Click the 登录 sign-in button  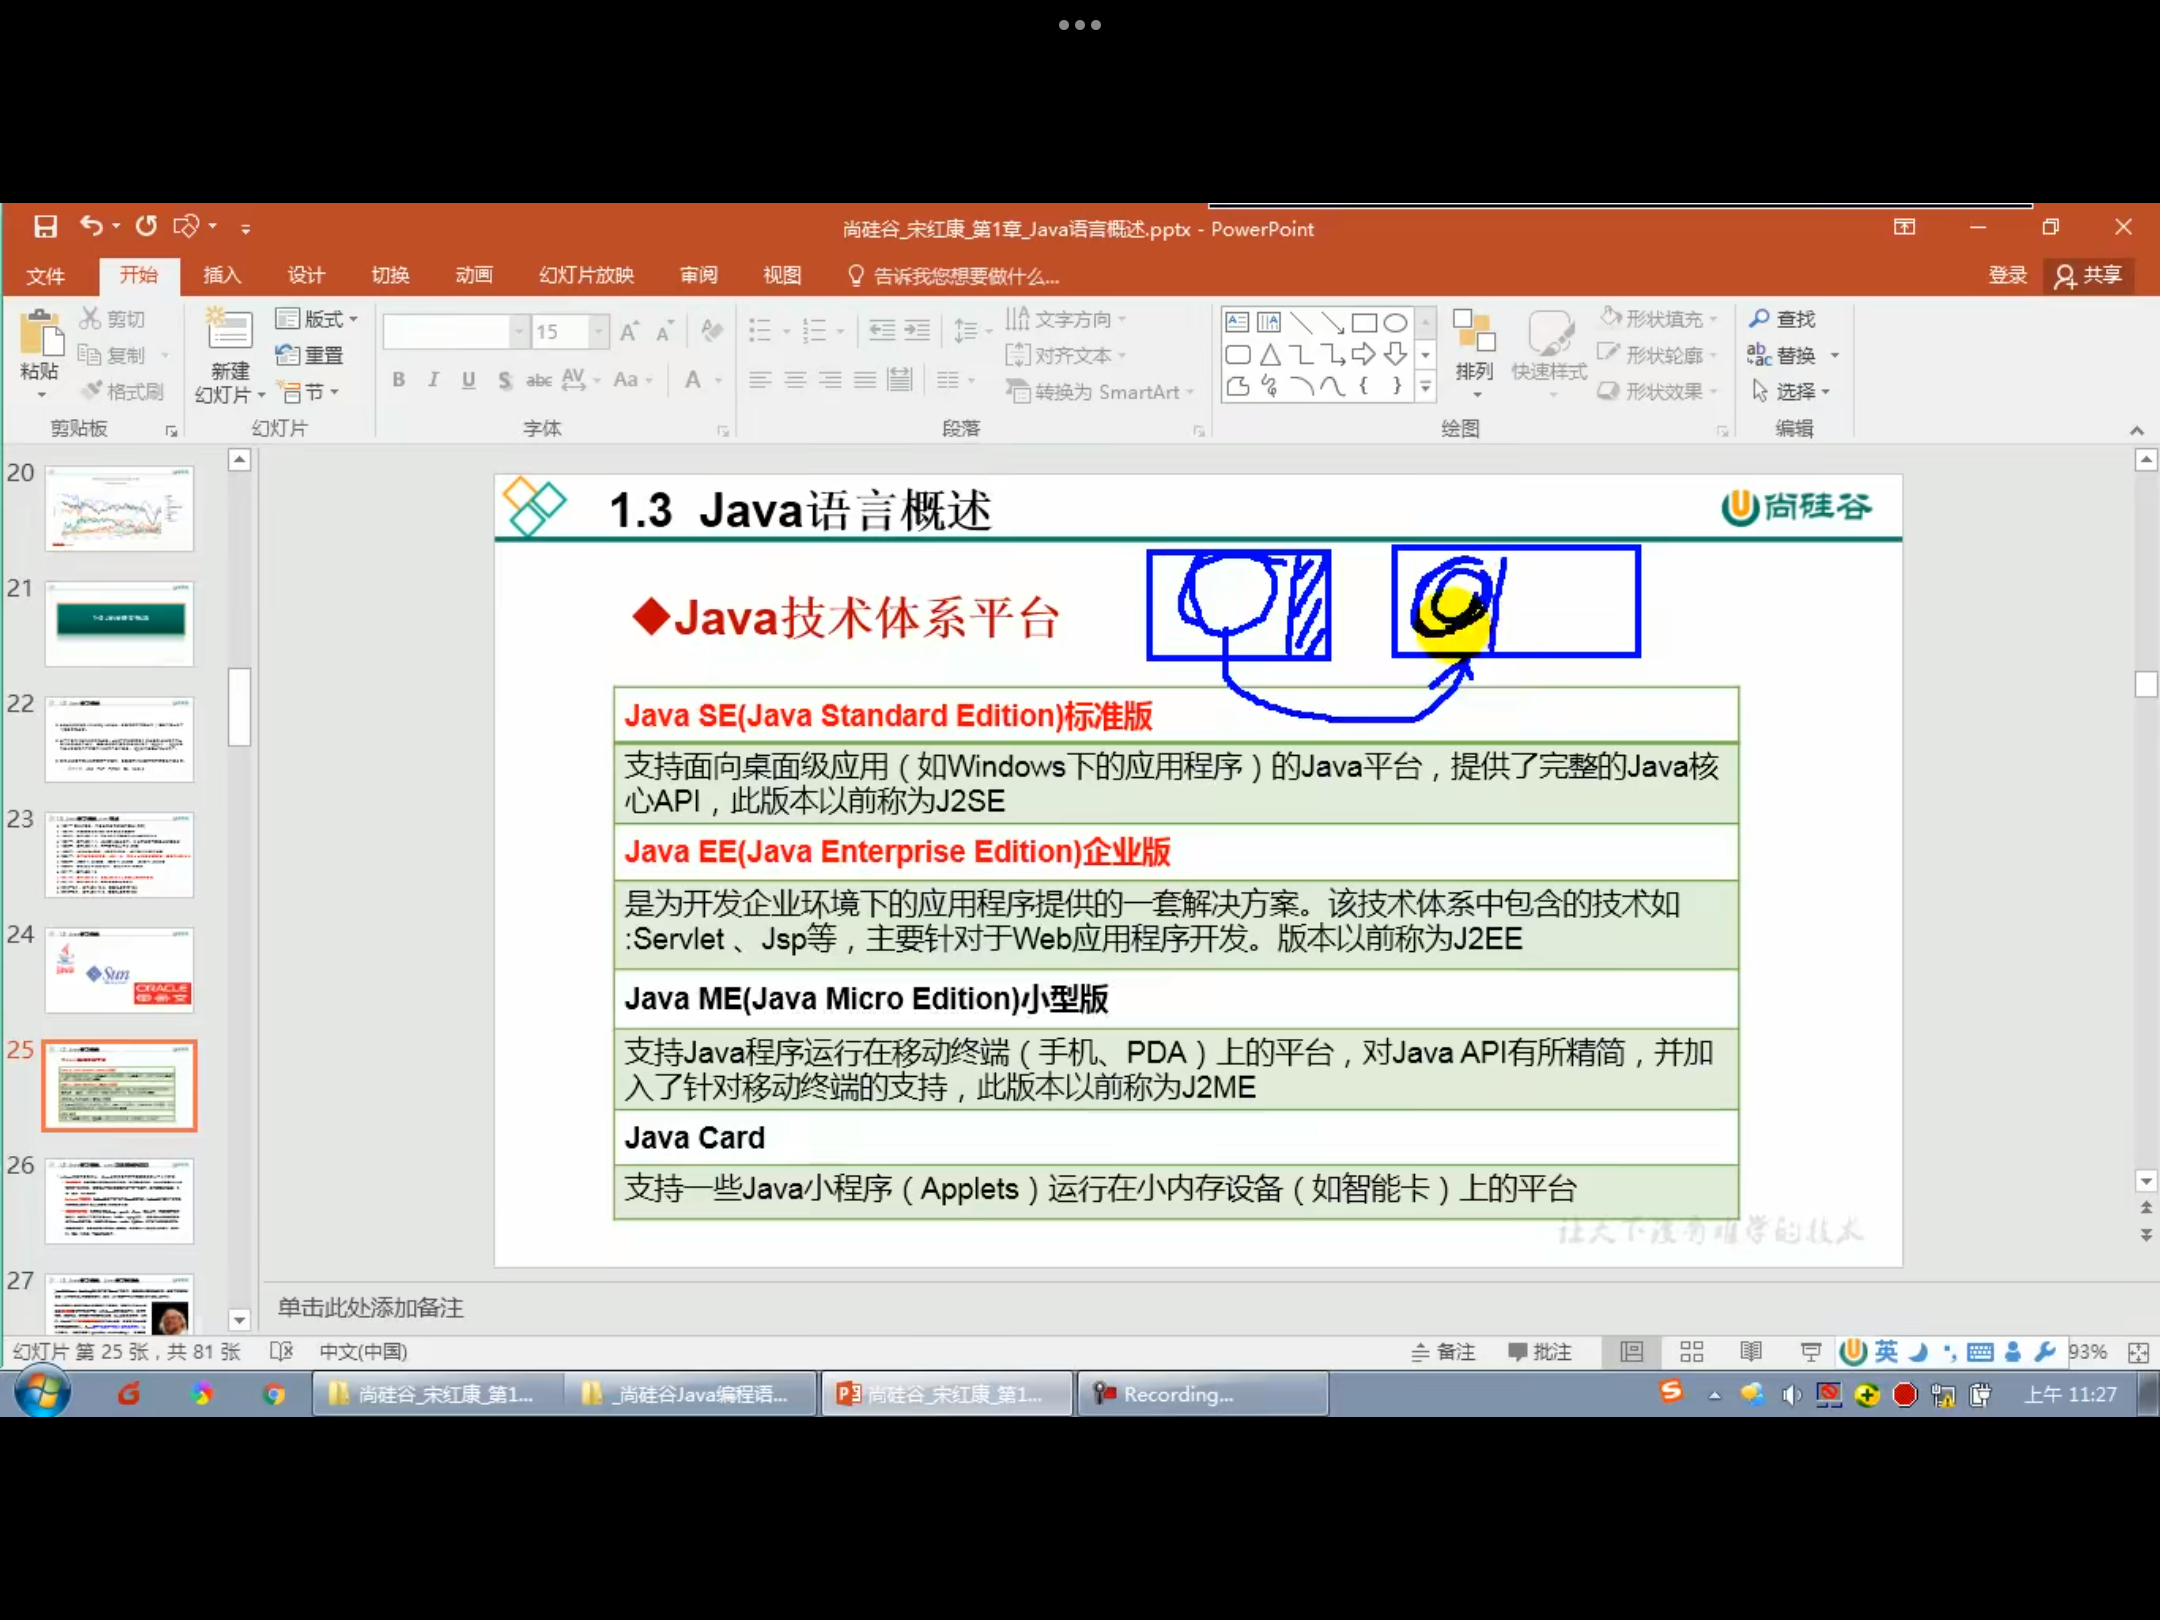tap(2006, 276)
